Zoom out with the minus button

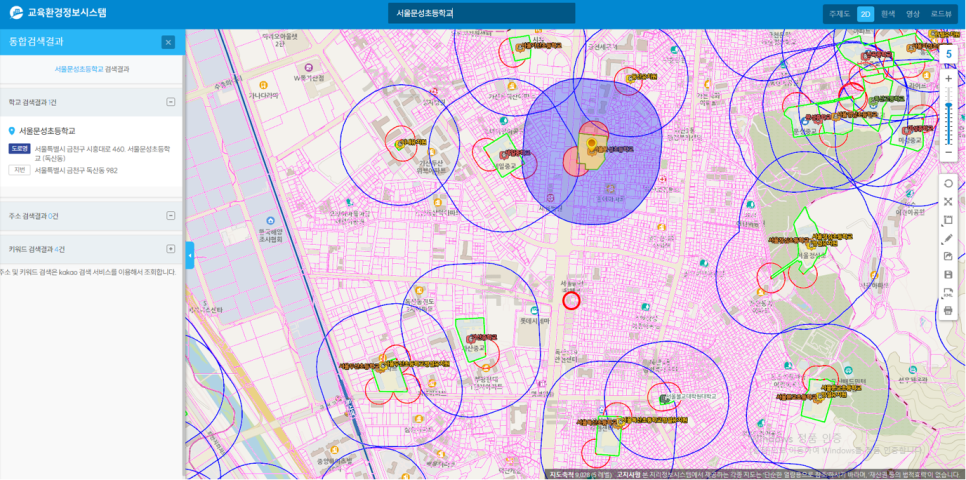click(x=948, y=152)
